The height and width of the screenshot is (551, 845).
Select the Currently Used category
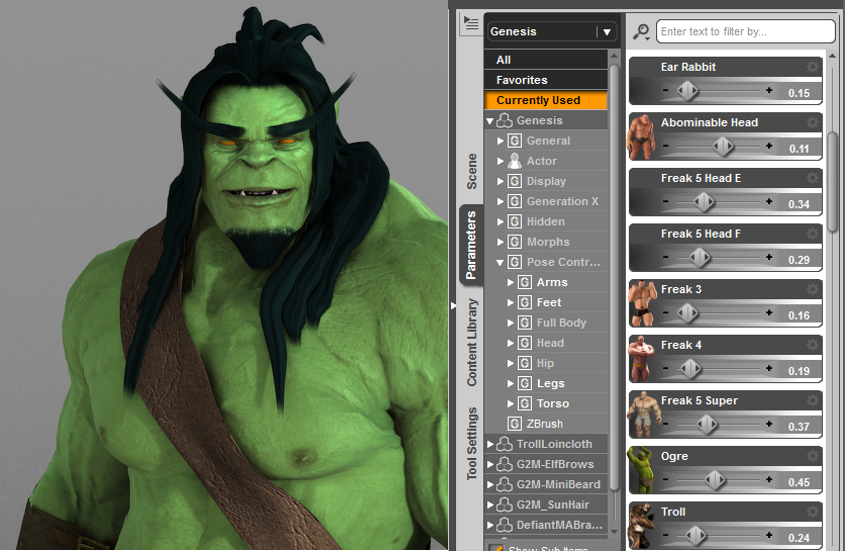pyautogui.click(x=546, y=100)
